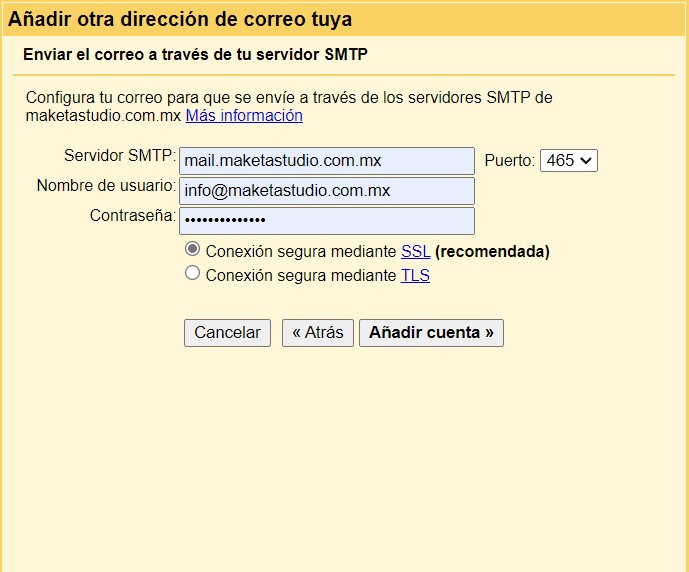Click the title "Añadir otra dirección de correo tuya"
This screenshot has height=572, width=689.
pyautogui.click(x=180, y=19)
